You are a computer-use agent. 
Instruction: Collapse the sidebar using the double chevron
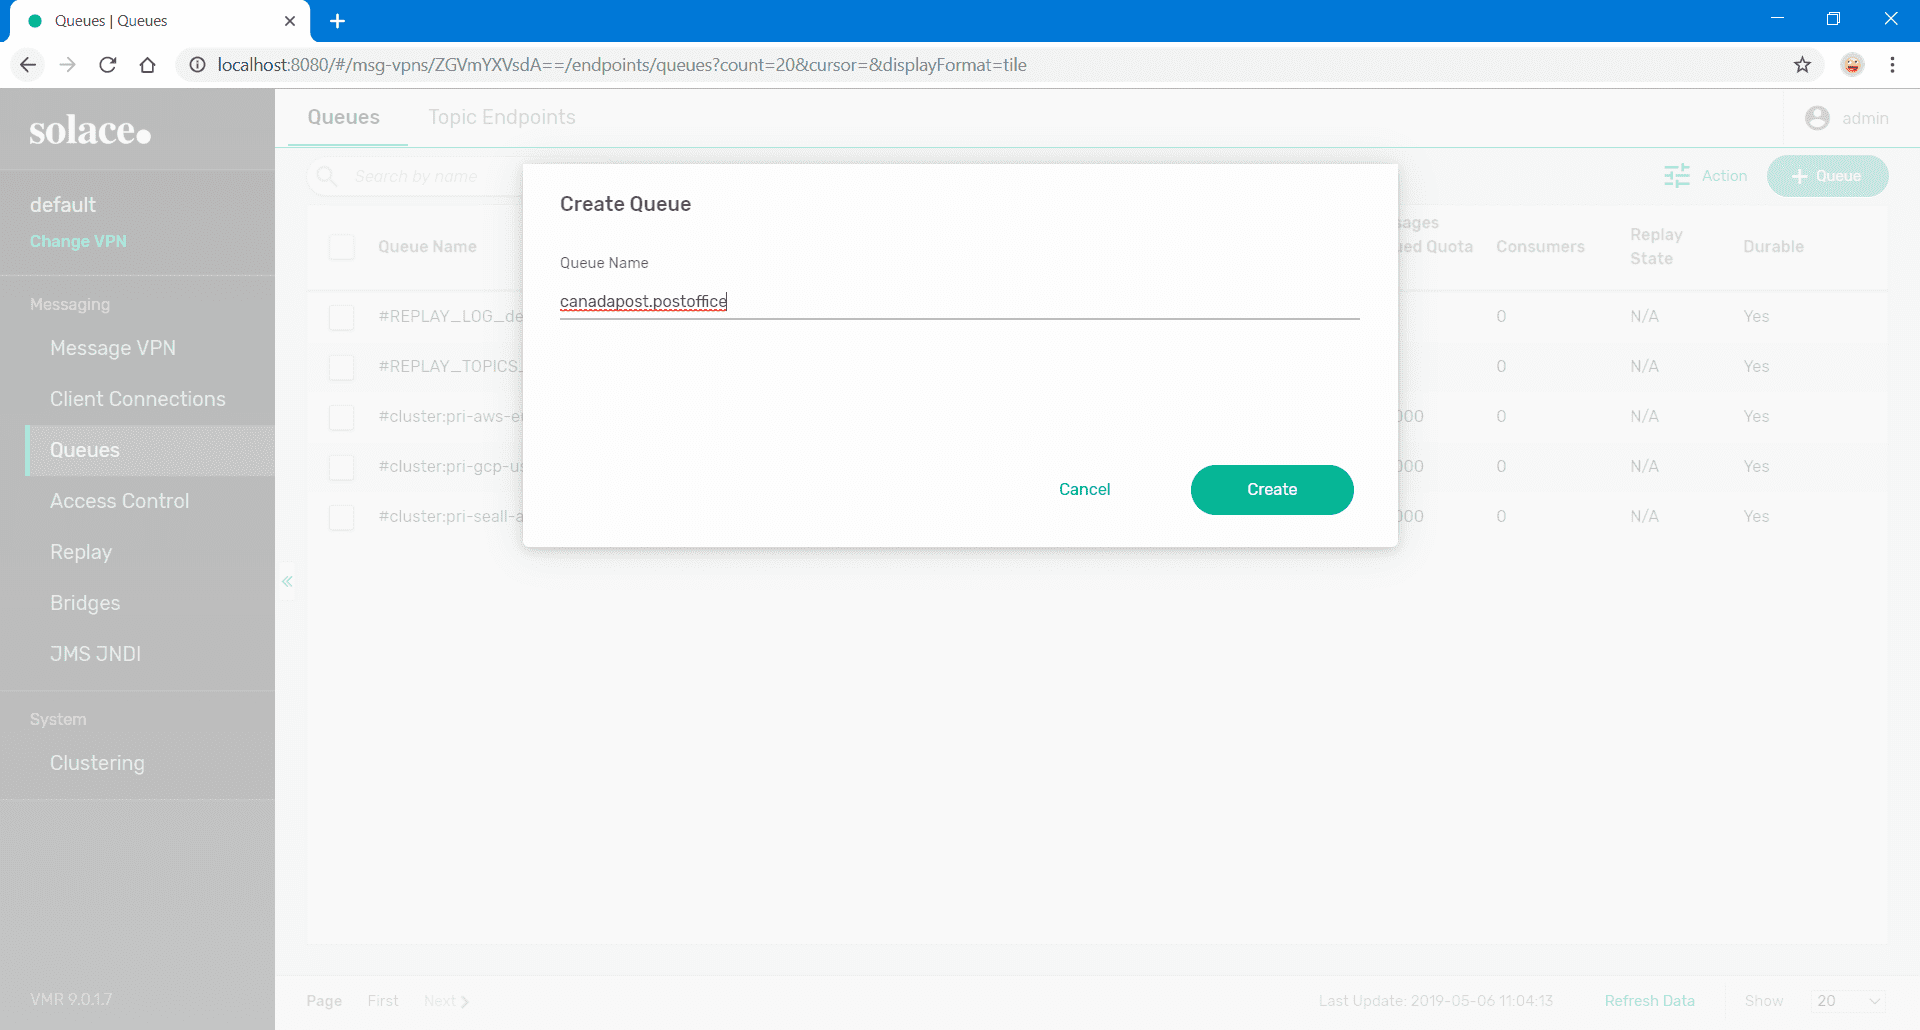tap(287, 581)
